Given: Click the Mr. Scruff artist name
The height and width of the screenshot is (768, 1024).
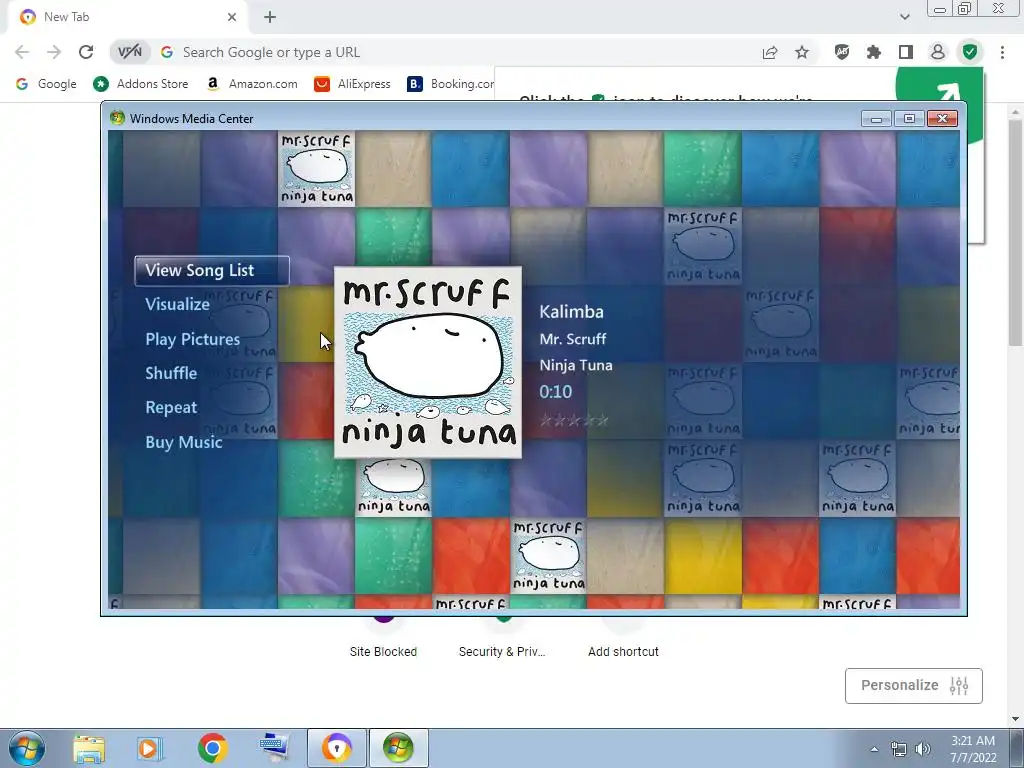Looking at the screenshot, I should click(572, 339).
